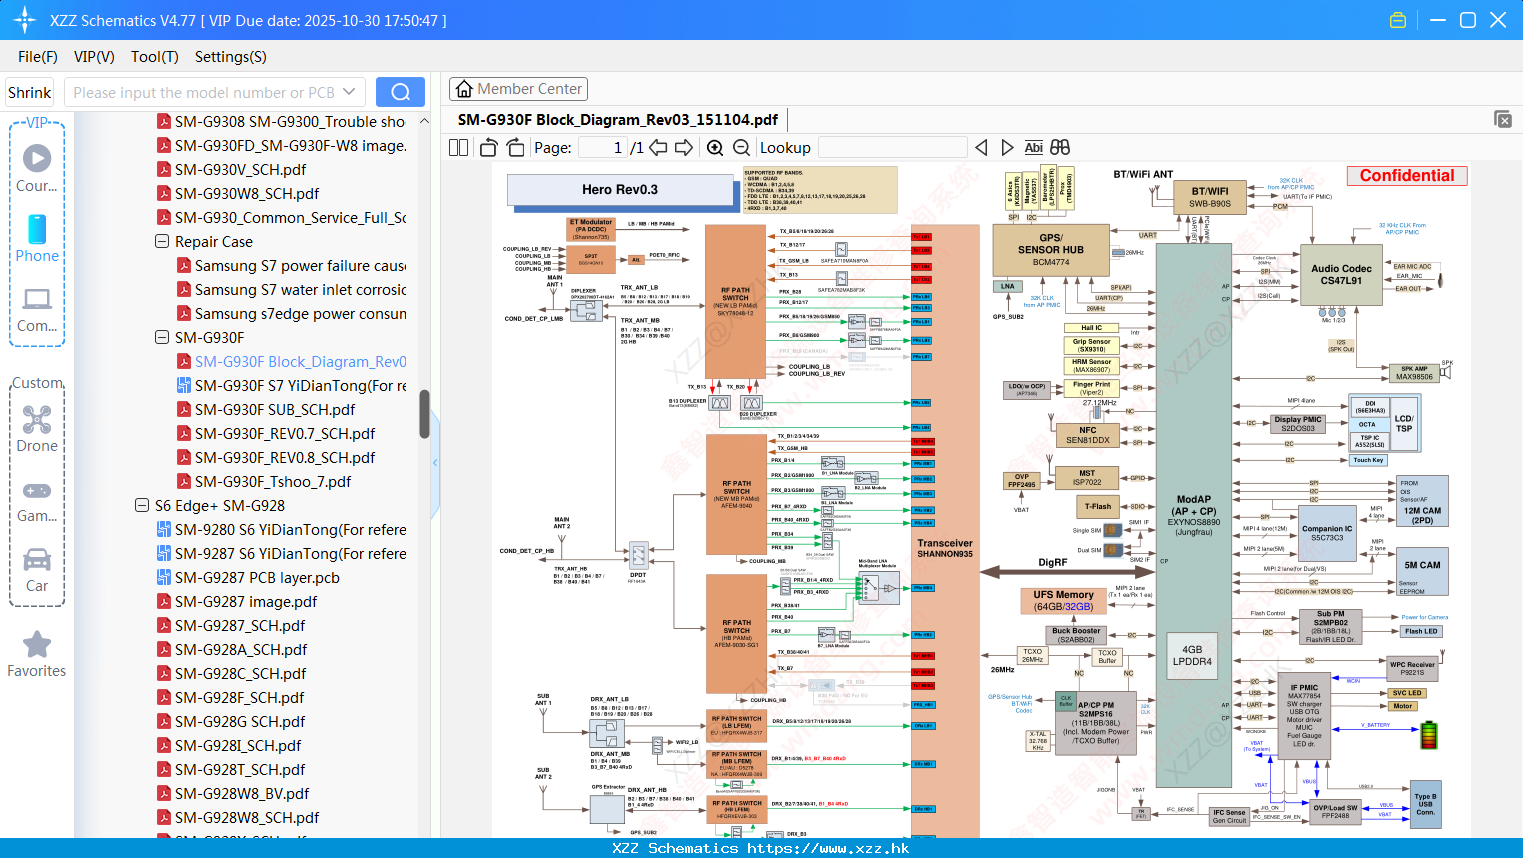
Task: Click the Shrink button
Action: (x=30, y=92)
